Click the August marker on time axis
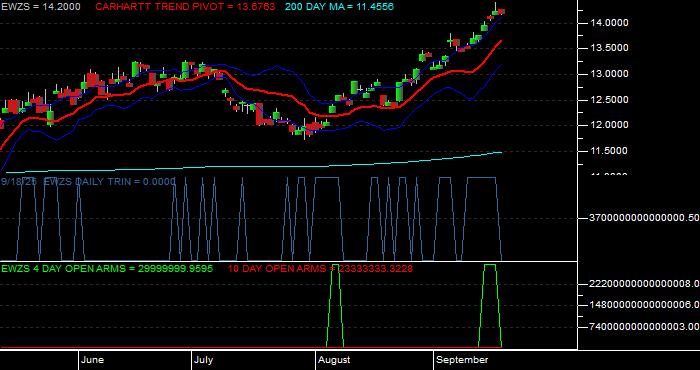The width and height of the screenshot is (700, 370). pyautogui.click(x=334, y=360)
